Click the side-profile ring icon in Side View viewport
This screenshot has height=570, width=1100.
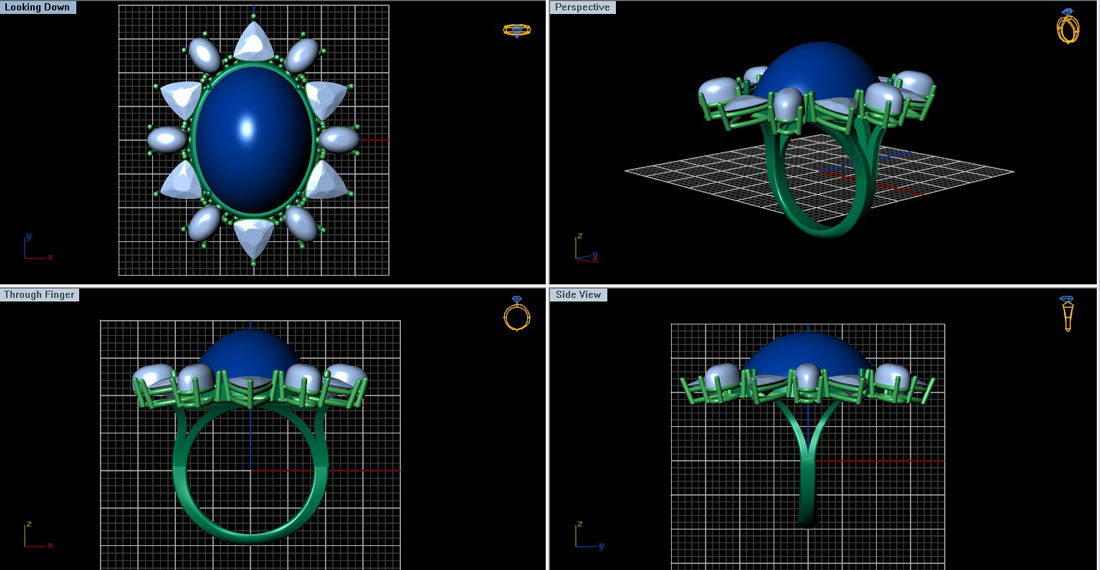pos(1067,313)
